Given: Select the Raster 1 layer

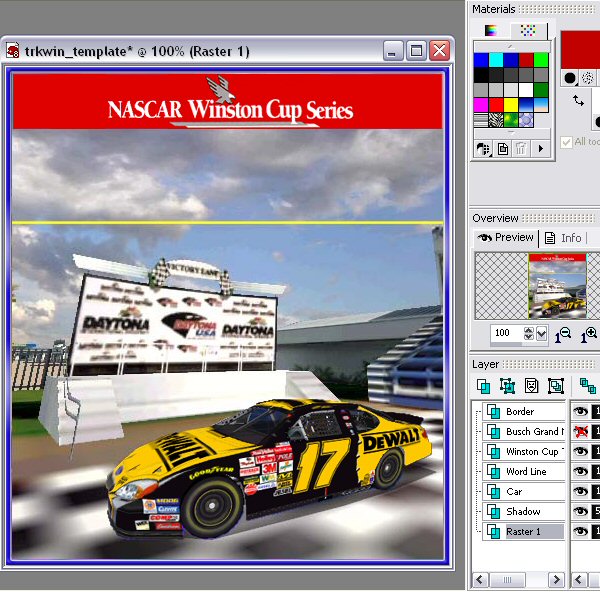Looking at the screenshot, I should (523, 531).
